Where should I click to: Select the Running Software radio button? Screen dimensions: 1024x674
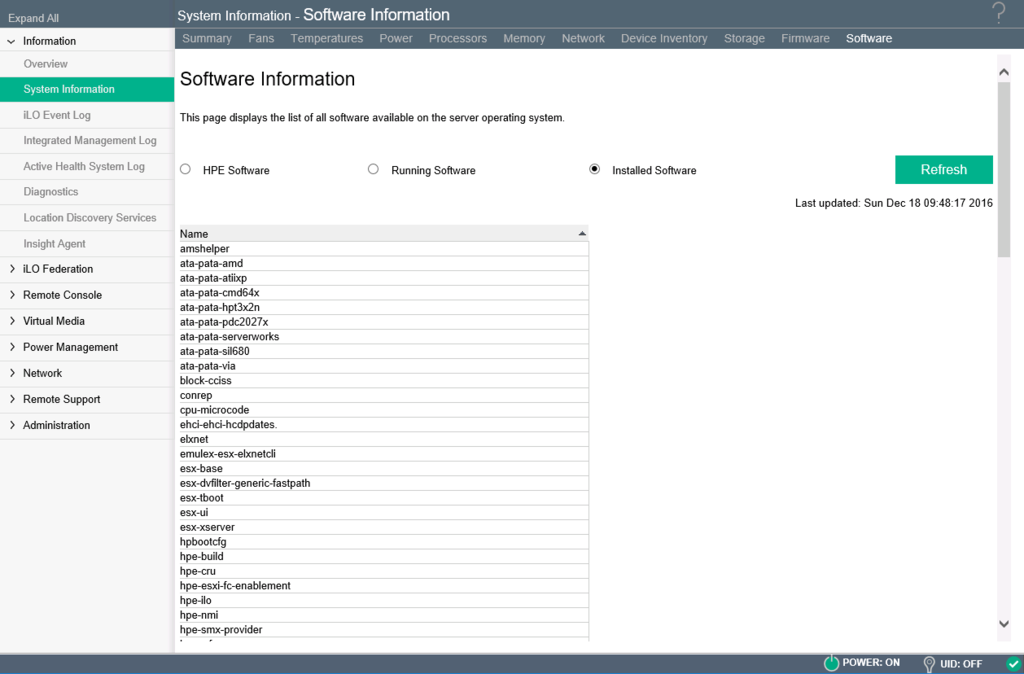tap(373, 169)
